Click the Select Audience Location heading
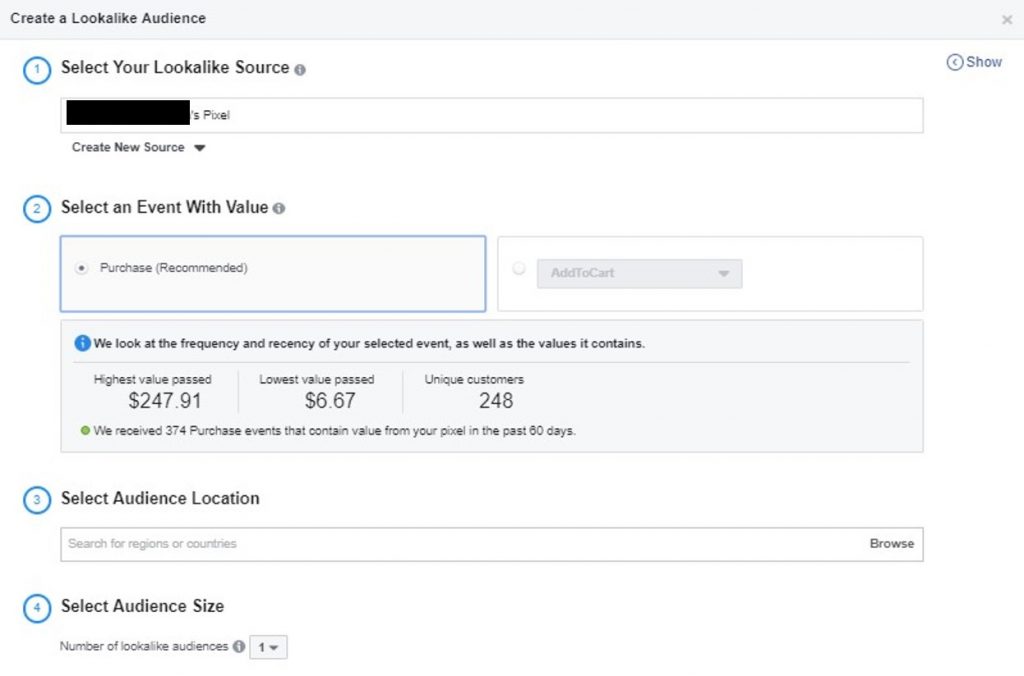This screenshot has width=1024, height=676. point(160,498)
